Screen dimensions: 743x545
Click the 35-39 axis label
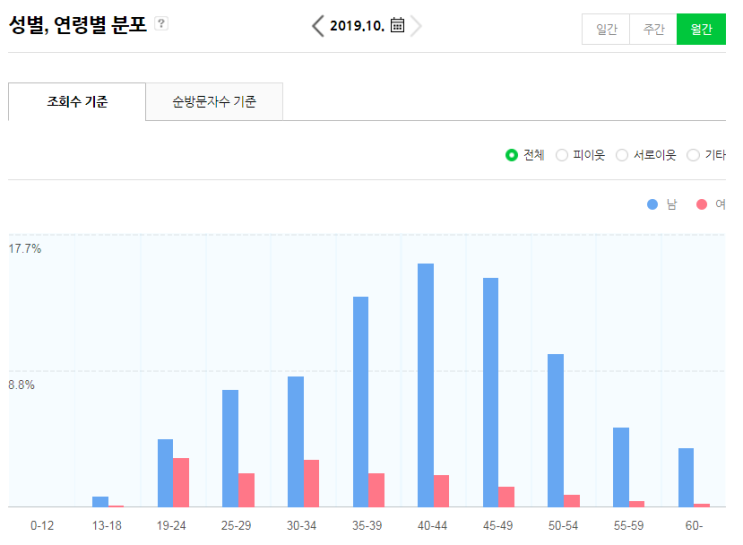click(367, 526)
